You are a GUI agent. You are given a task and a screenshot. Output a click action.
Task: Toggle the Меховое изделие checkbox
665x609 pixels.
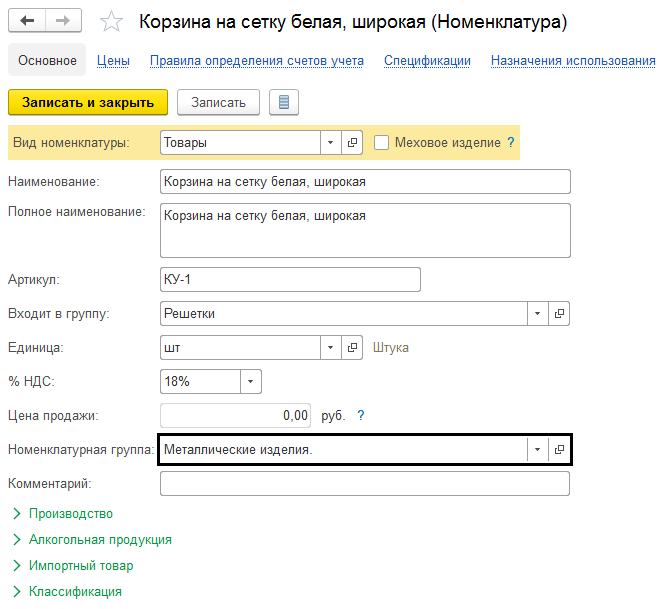click(381, 143)
